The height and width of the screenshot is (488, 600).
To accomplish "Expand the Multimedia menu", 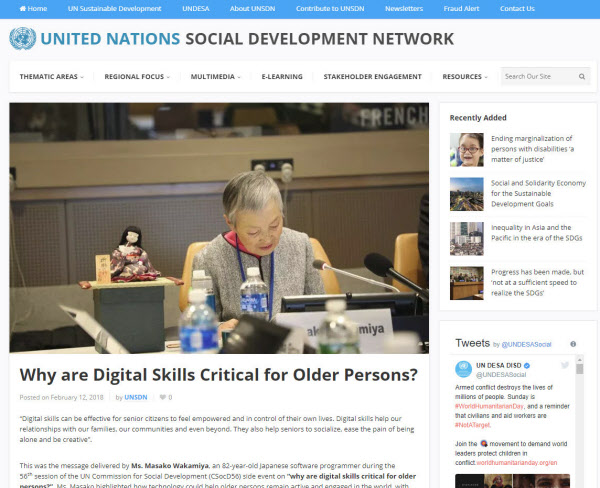I will 216,77.
